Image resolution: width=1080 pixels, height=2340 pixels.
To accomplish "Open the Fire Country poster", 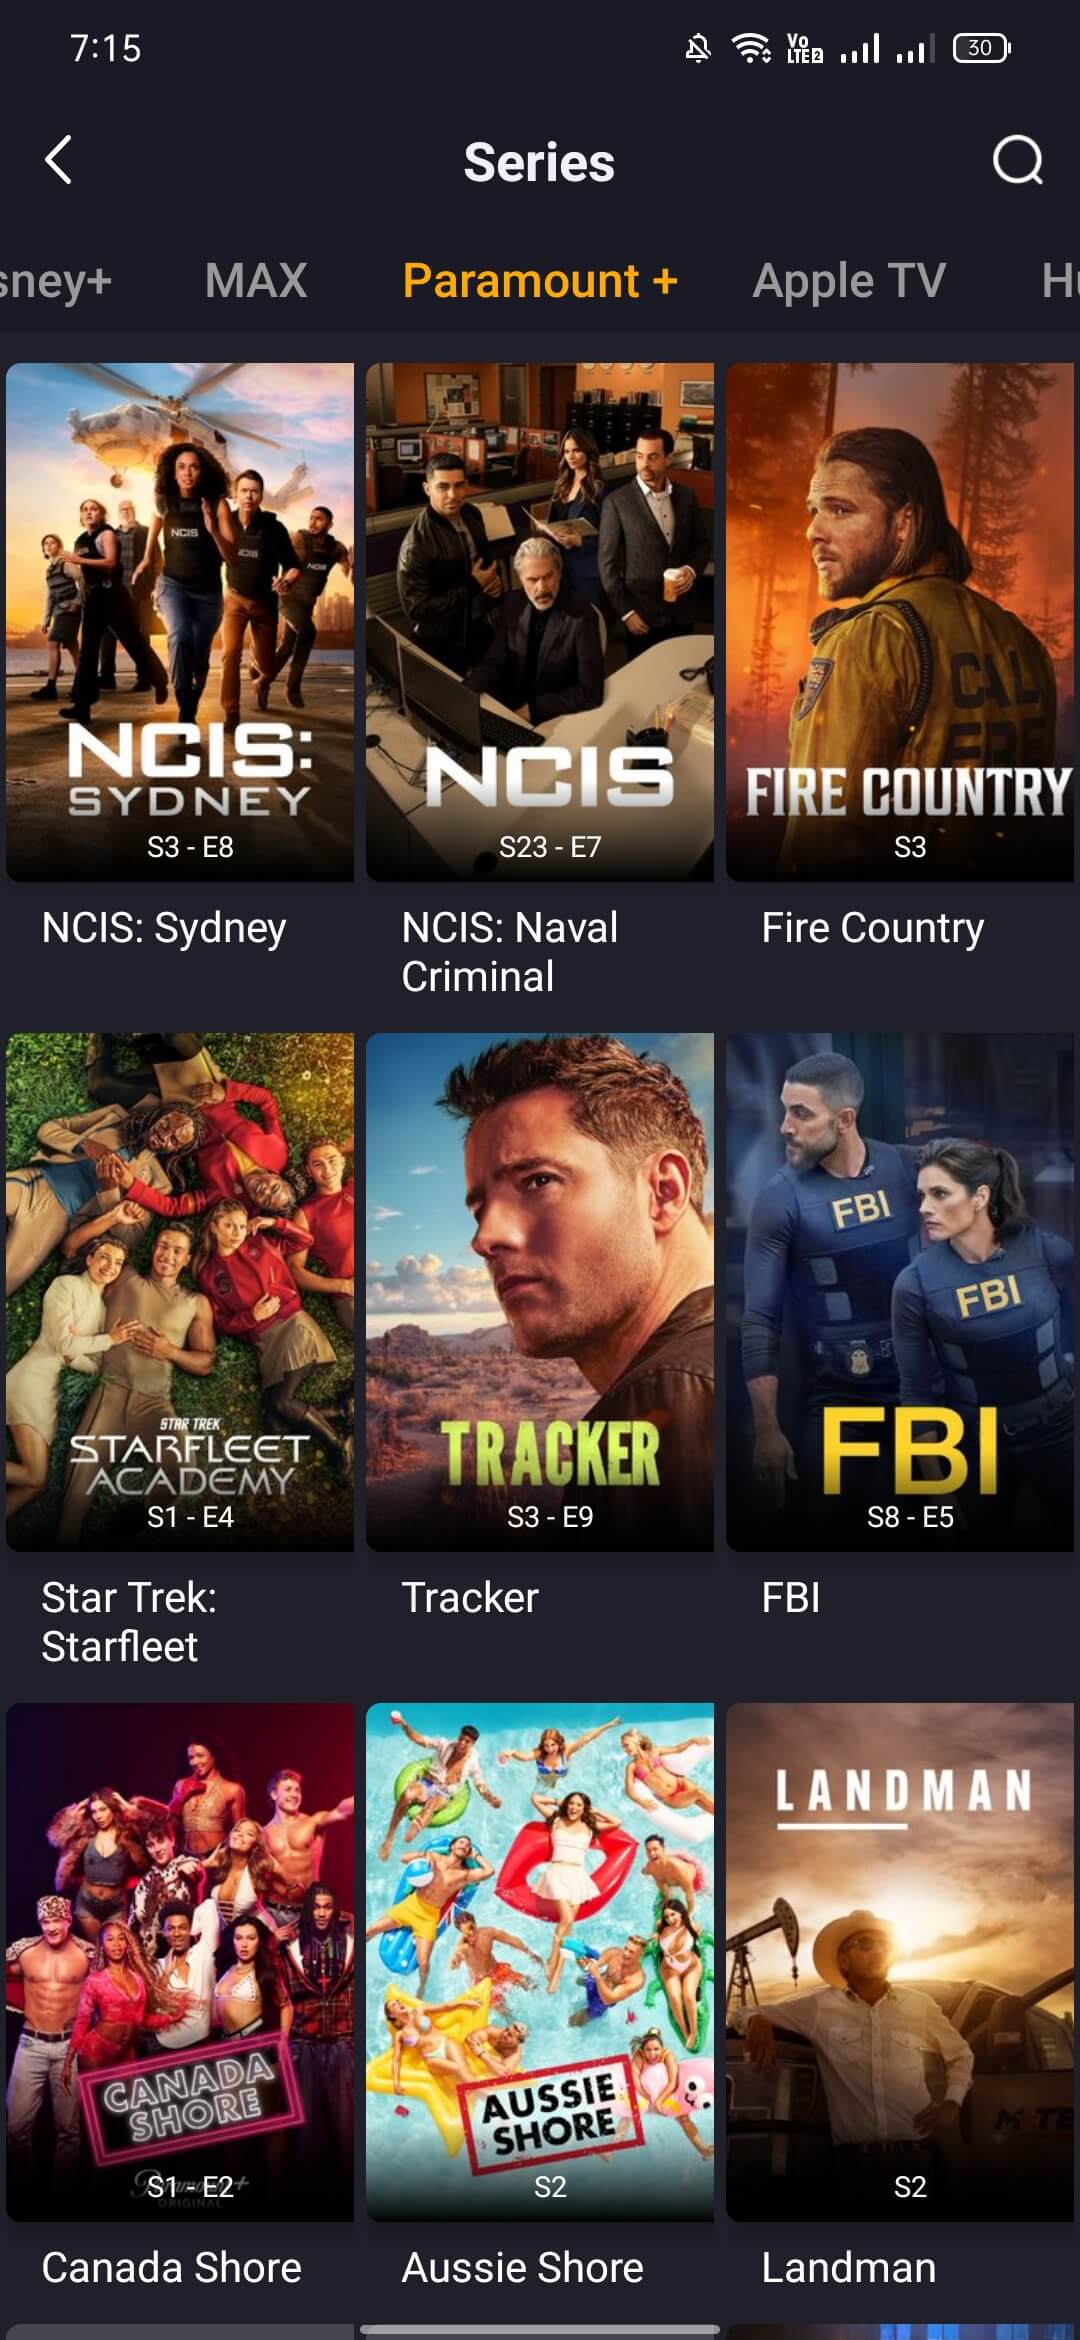I will (x=900, y=622).
